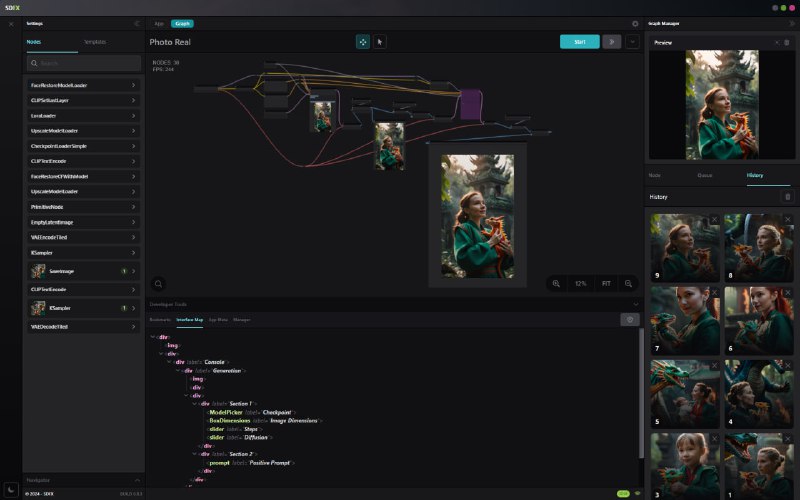
Task: Expand the LoraLoader node entry
Action: (x=133, y=116)
